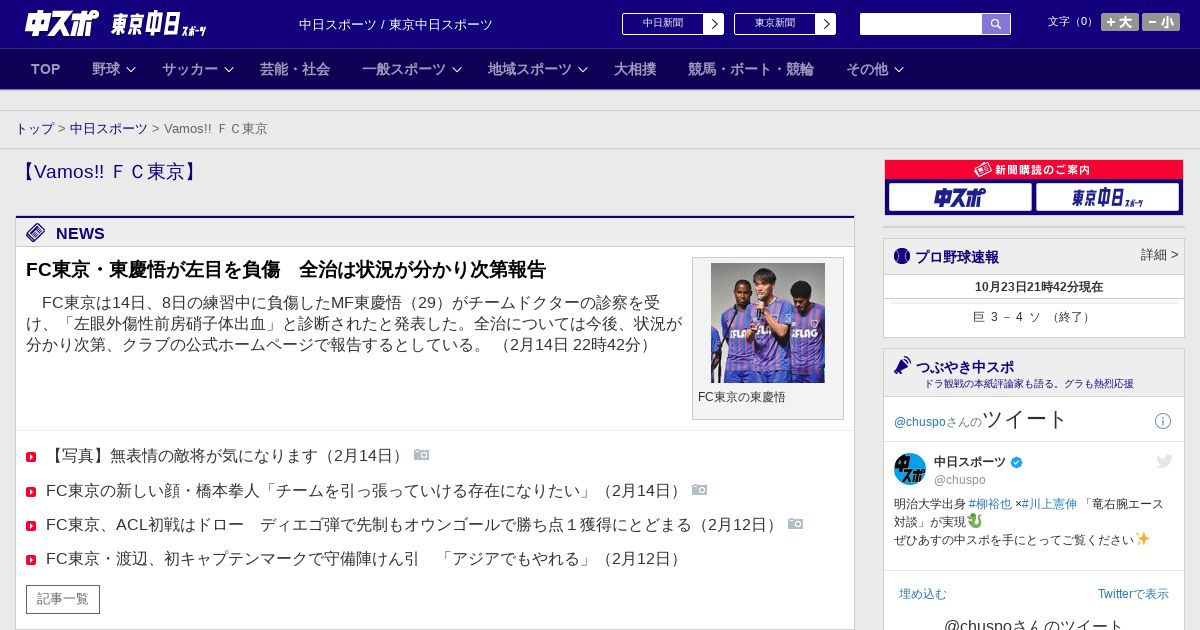
Task: Click the Twitter info icon
Action: (1163, 421)
